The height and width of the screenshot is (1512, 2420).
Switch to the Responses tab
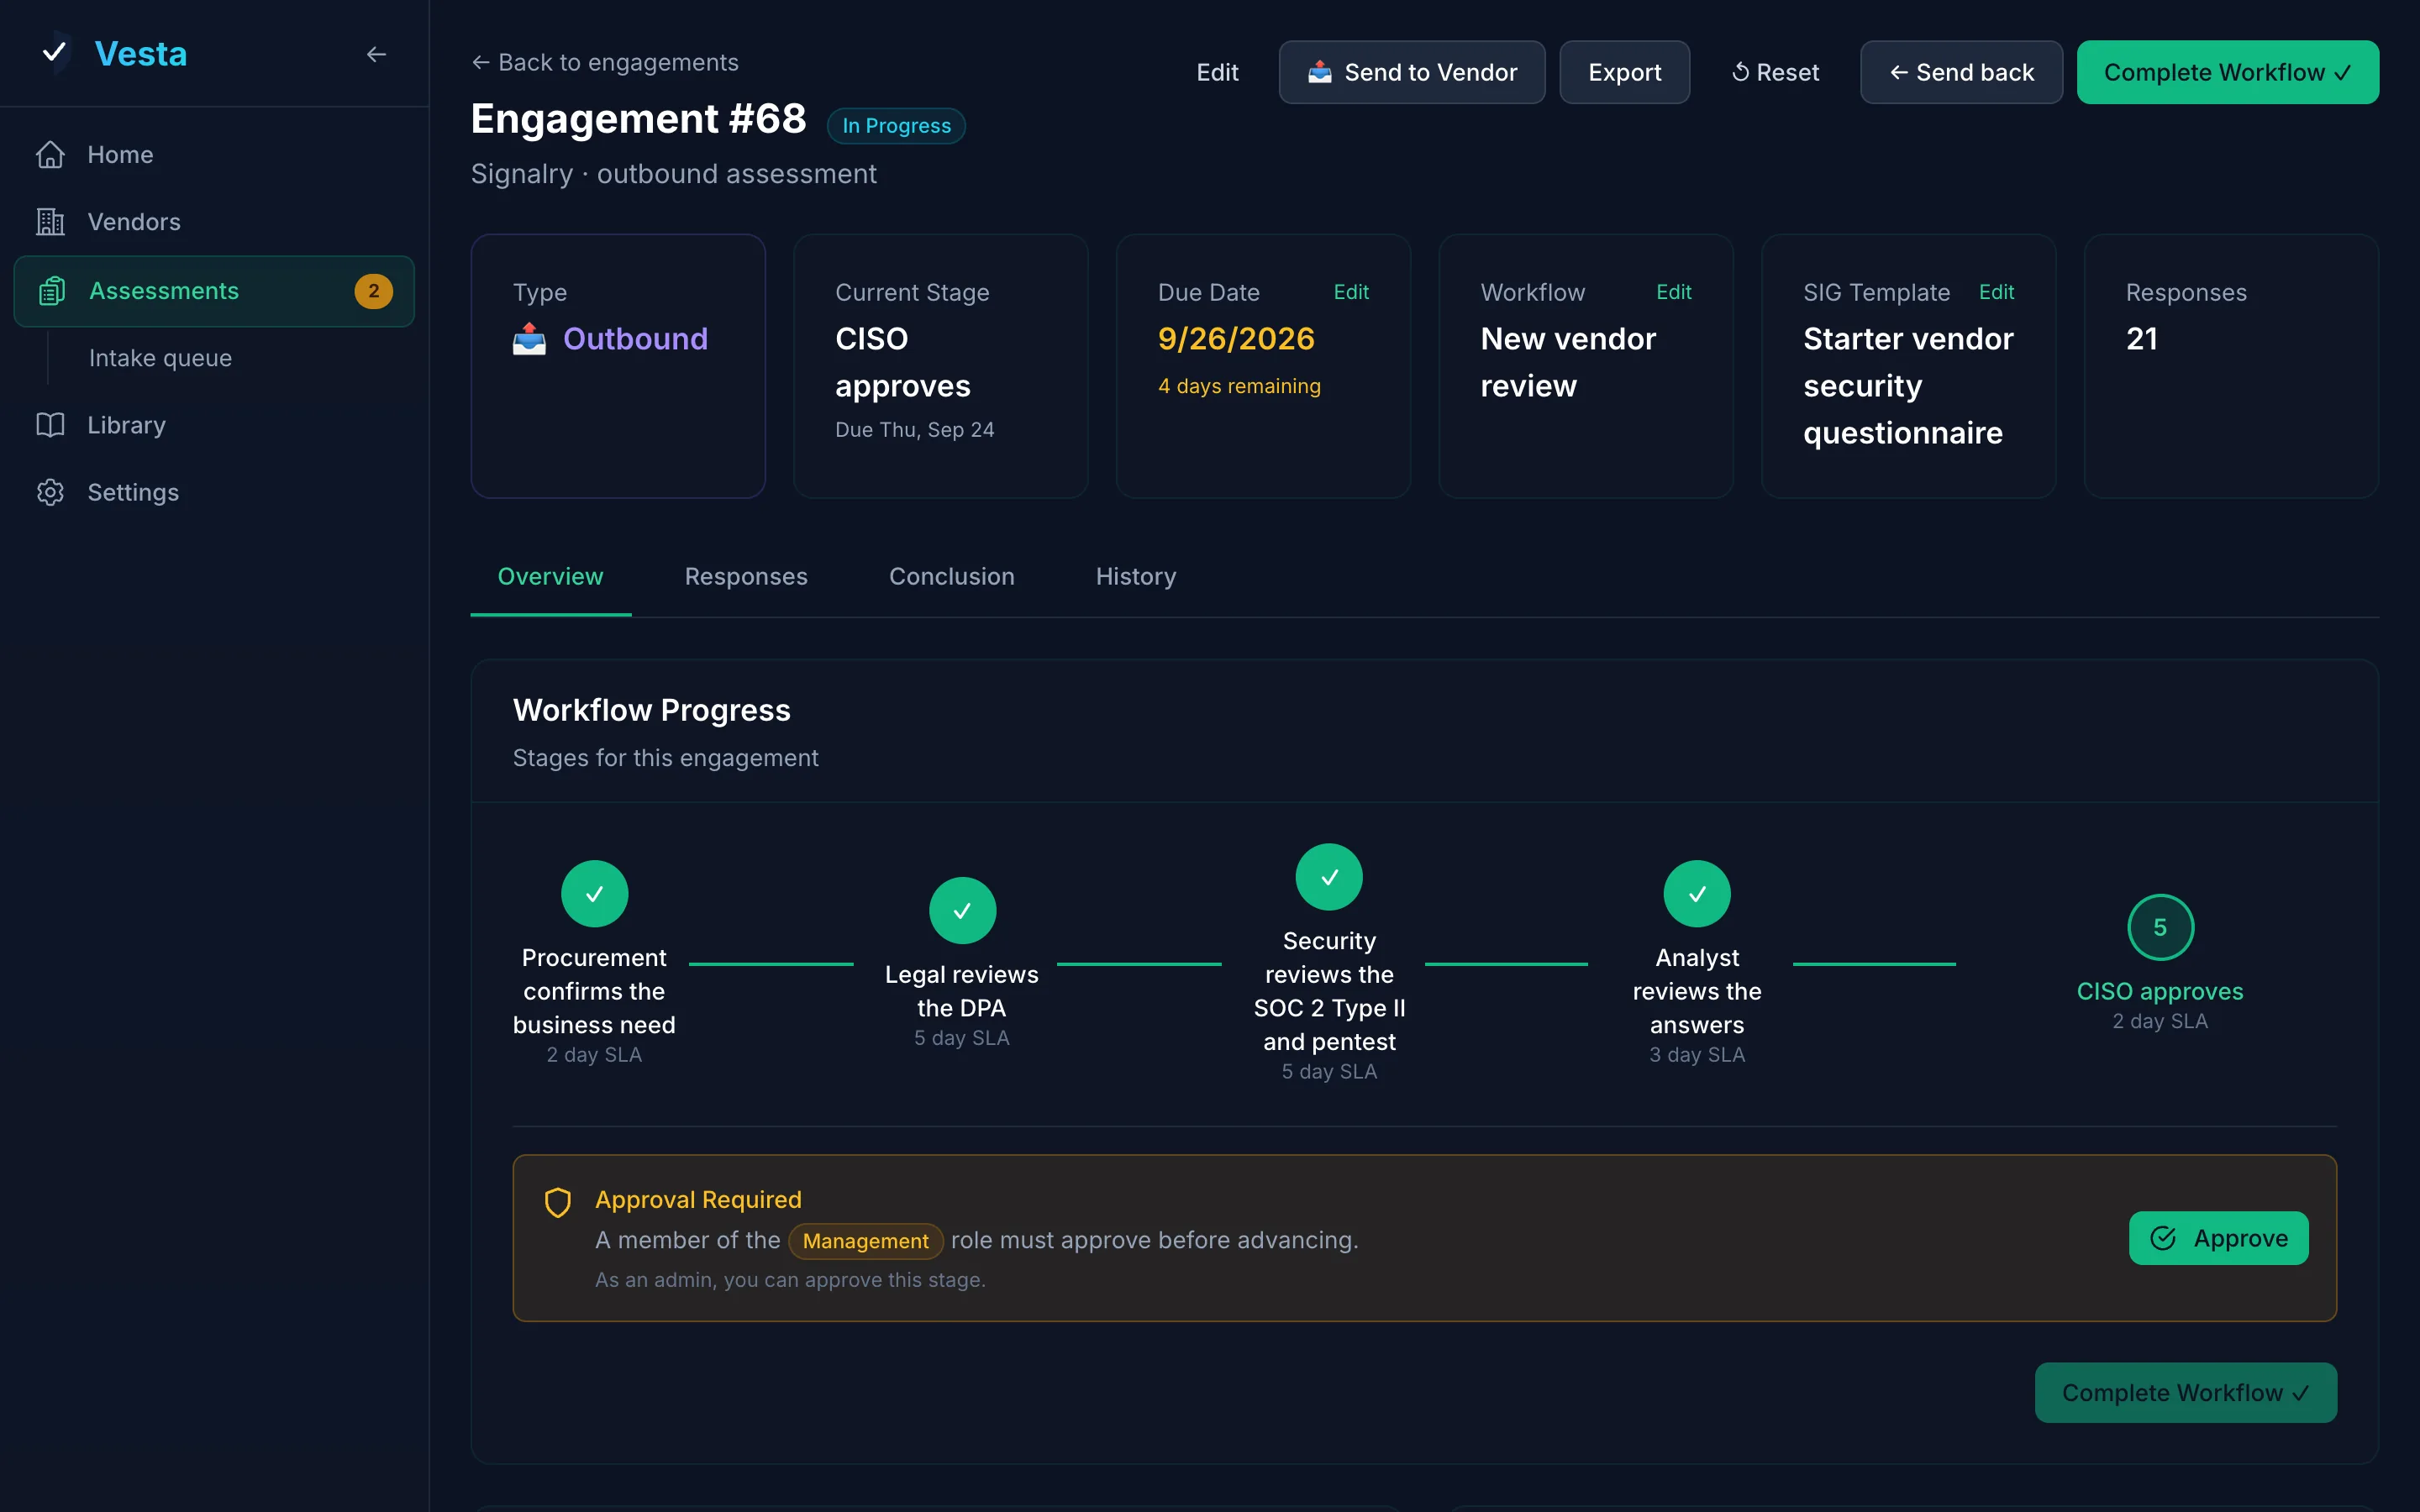tap(746, 577)
